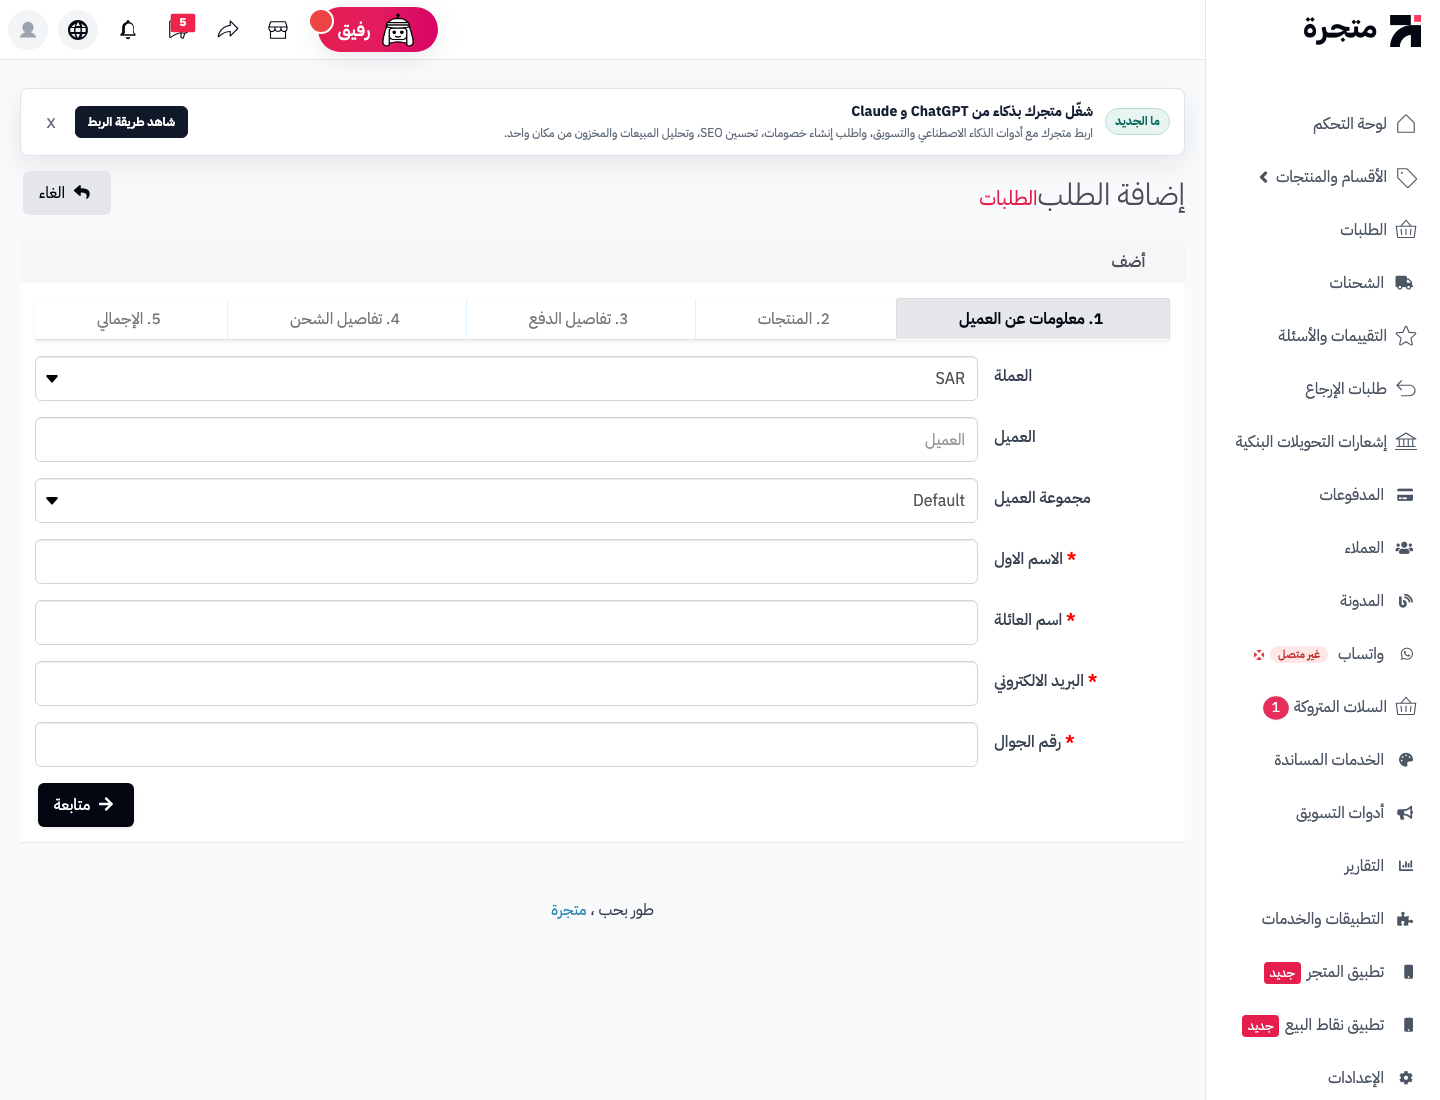Click the أضف panel heading text
1440x1100 pixels.
pos(1128,261)
